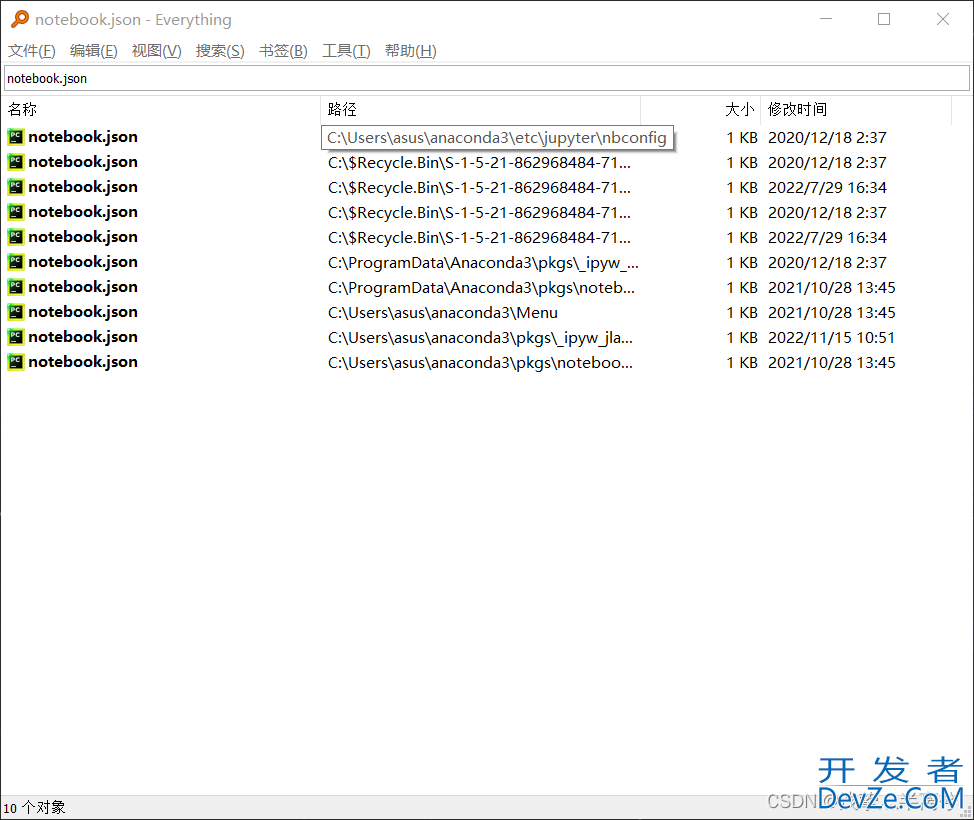
Task: Click file icon of the ProgramData pkgs\noteb row
Action: pos(16,287)
